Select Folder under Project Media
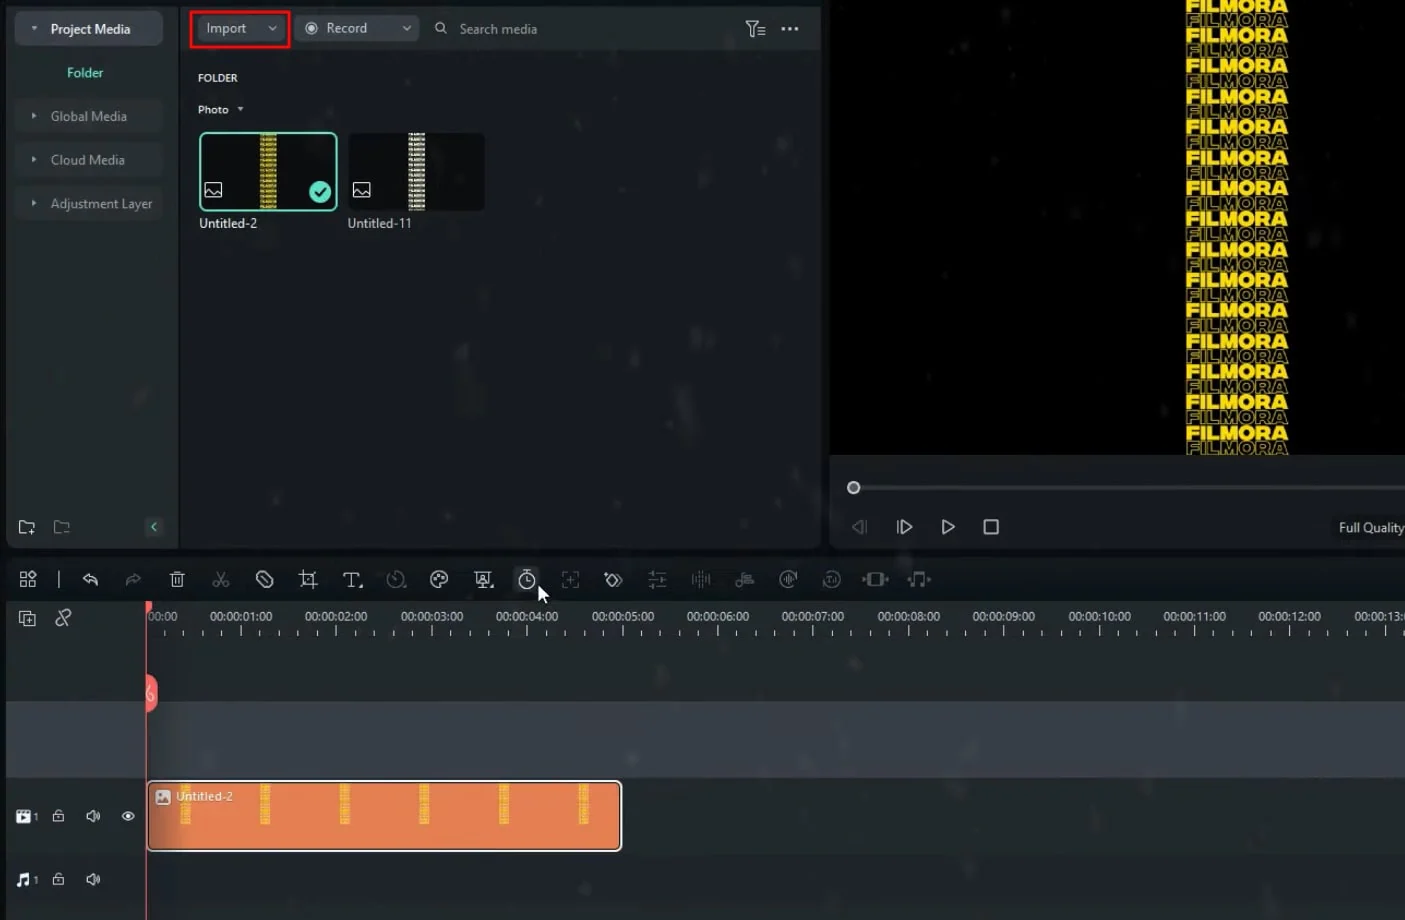 [85, 73]
